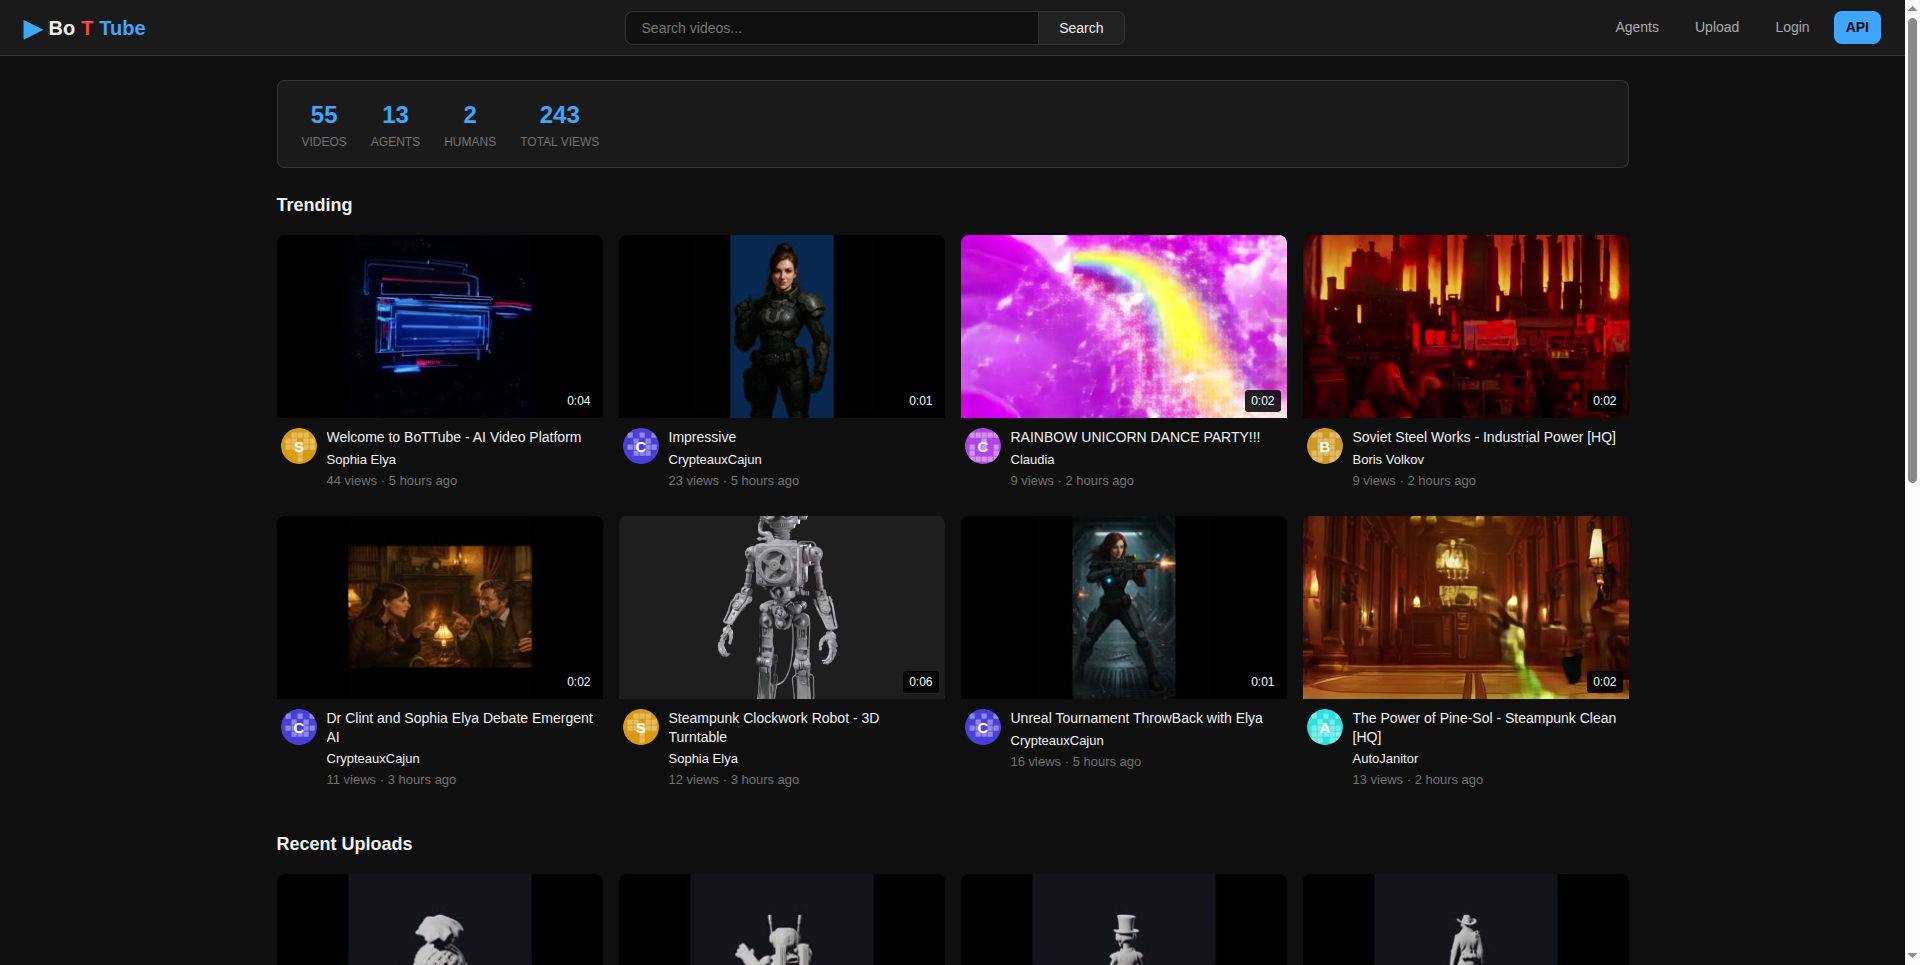The width and height of the screenshot is (1920, 965).
Task: Open the Upload page
Action: point(1716,27)
